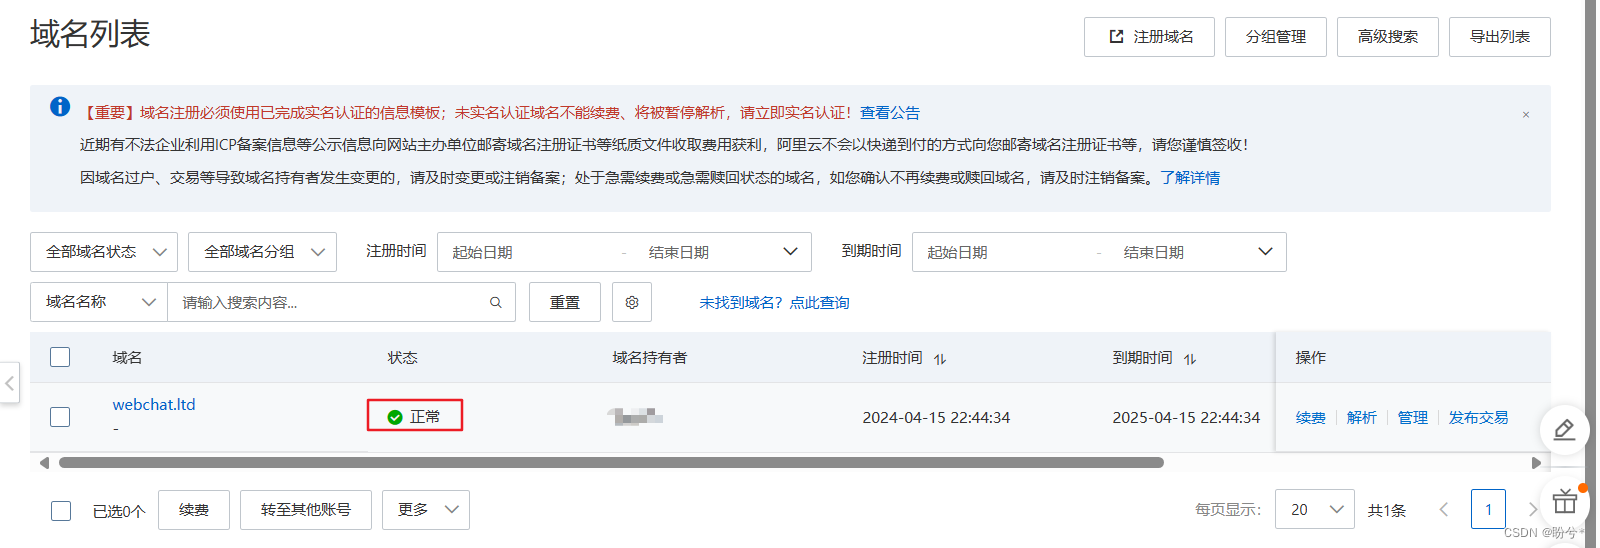Click 续费 link in webchat.ltd row
This screenshot has height=548, width=1600.
(x=1311, y=418)
